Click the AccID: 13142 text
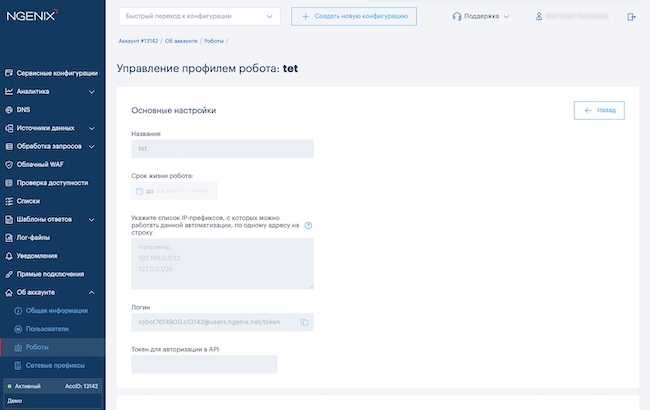This screenshot has height=410, width=650. pos(81,386)
